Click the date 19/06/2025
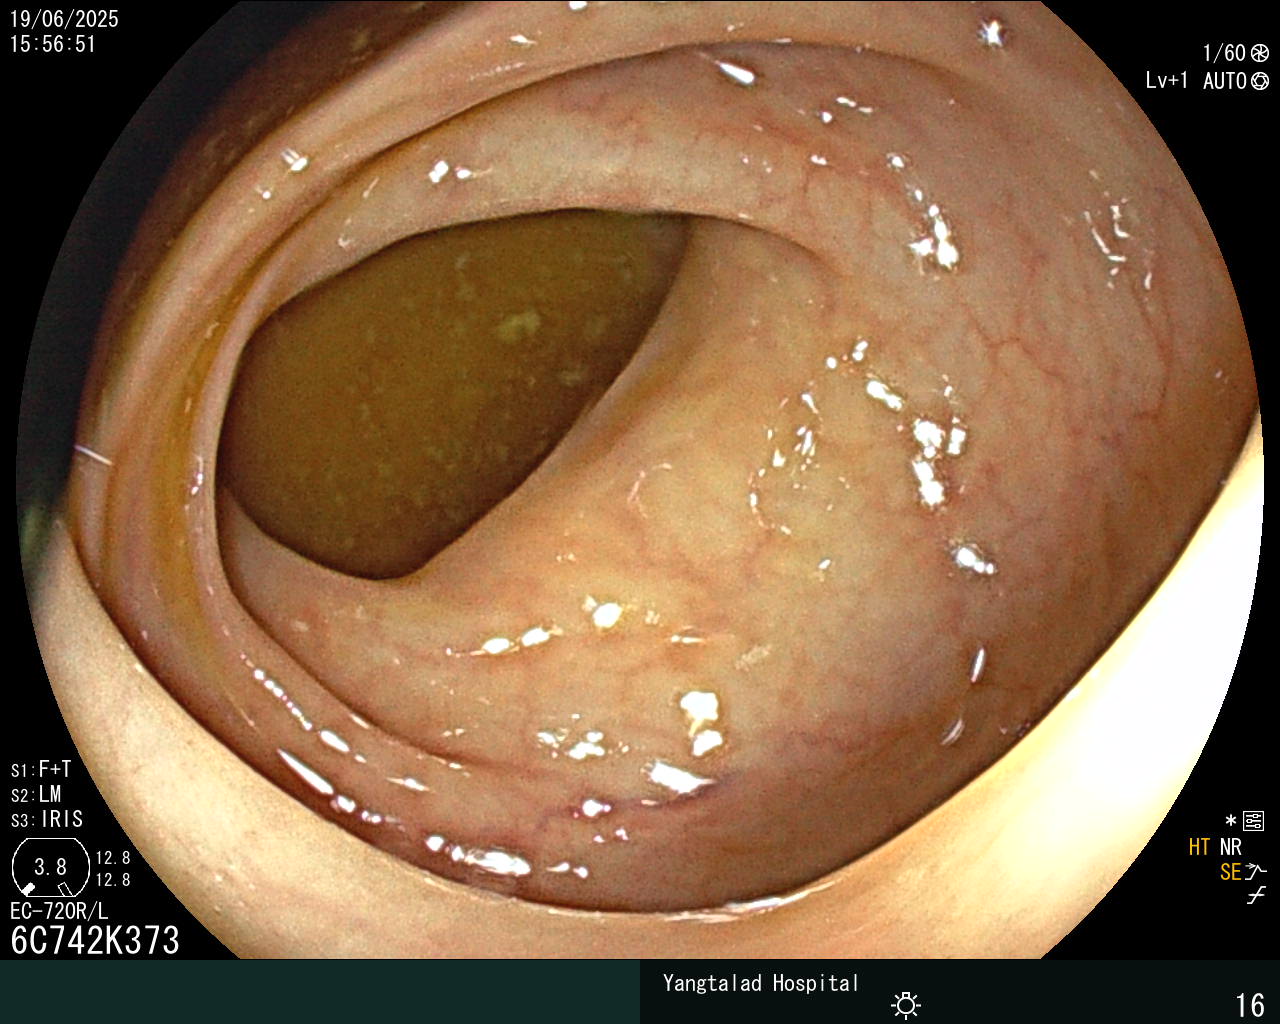 (x=64, y=19)
